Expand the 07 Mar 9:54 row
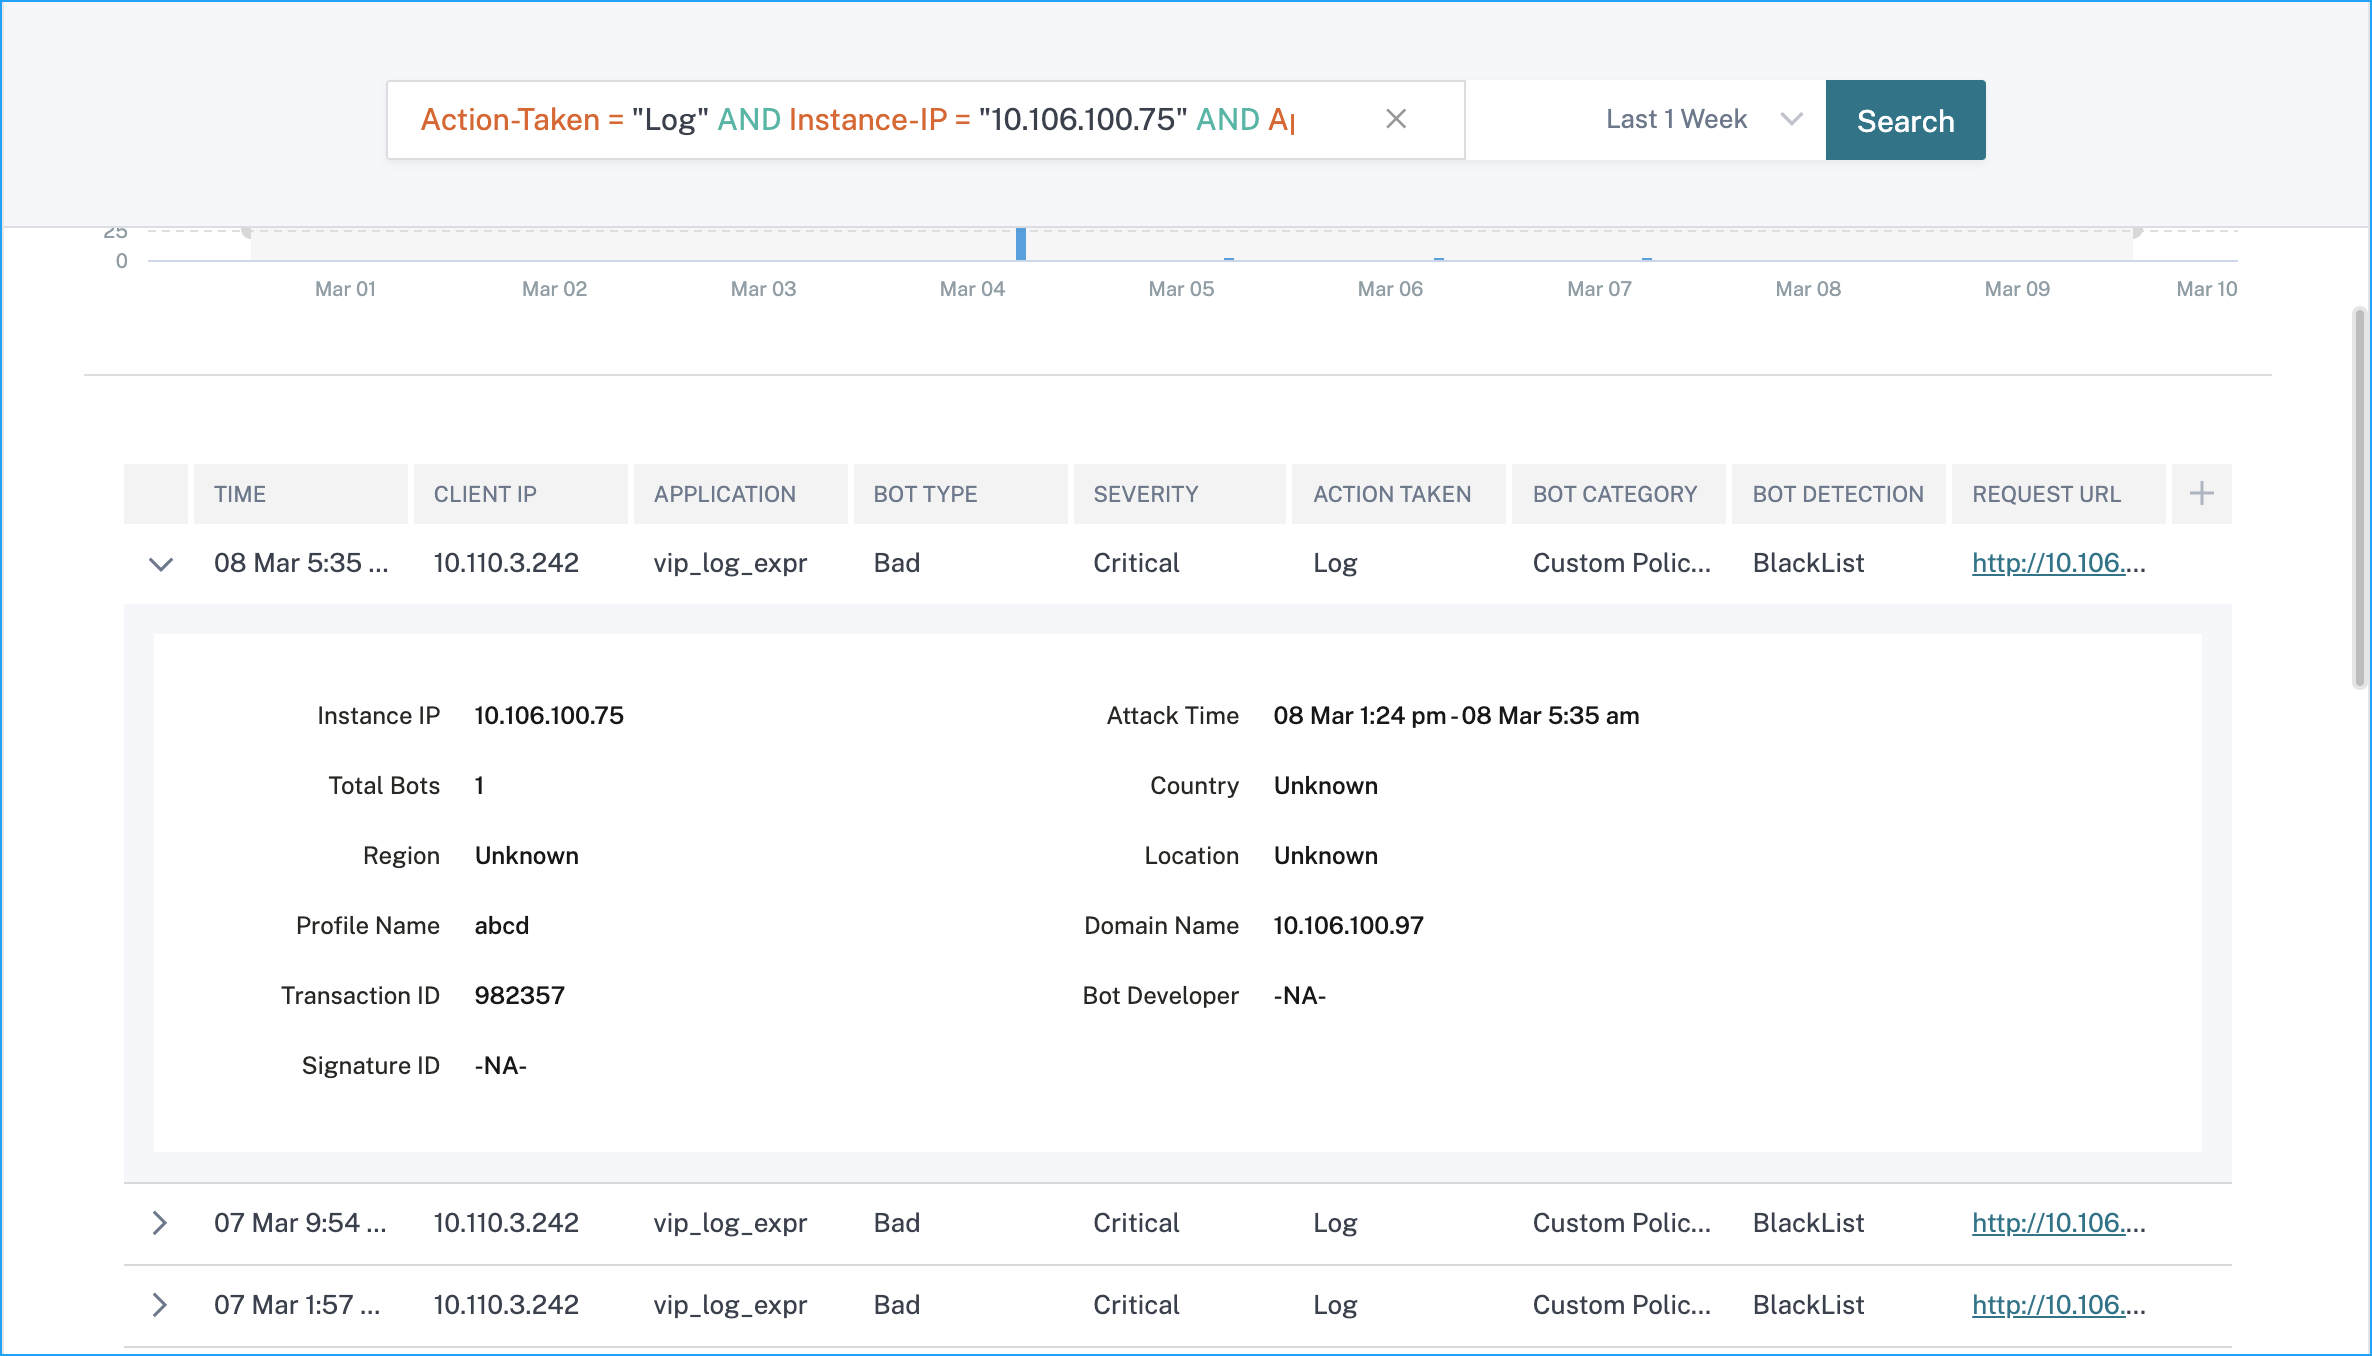The width and height of the screenshot is (2372, 1356). pos(159,1222)
